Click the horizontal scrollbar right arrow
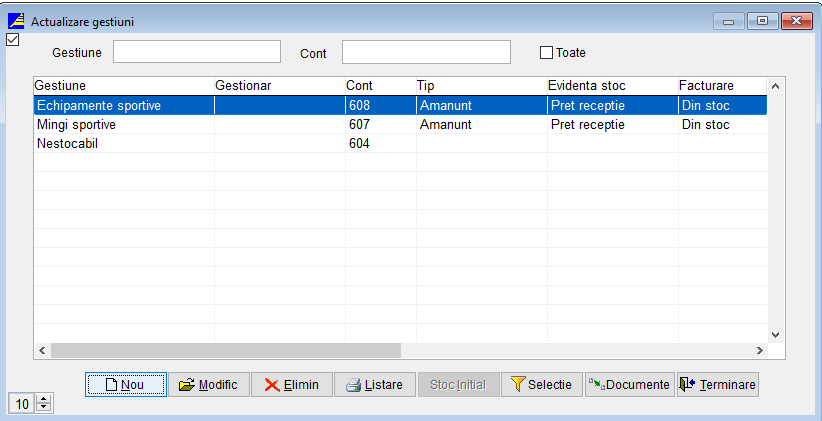This screenshot has height=421, width=822. coord(759,351)
